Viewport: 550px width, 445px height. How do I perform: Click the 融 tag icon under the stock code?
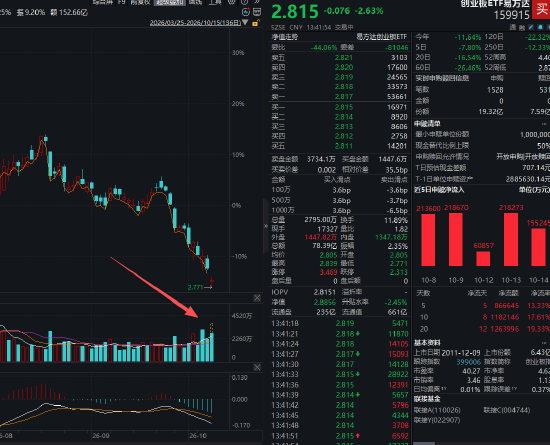522,27
